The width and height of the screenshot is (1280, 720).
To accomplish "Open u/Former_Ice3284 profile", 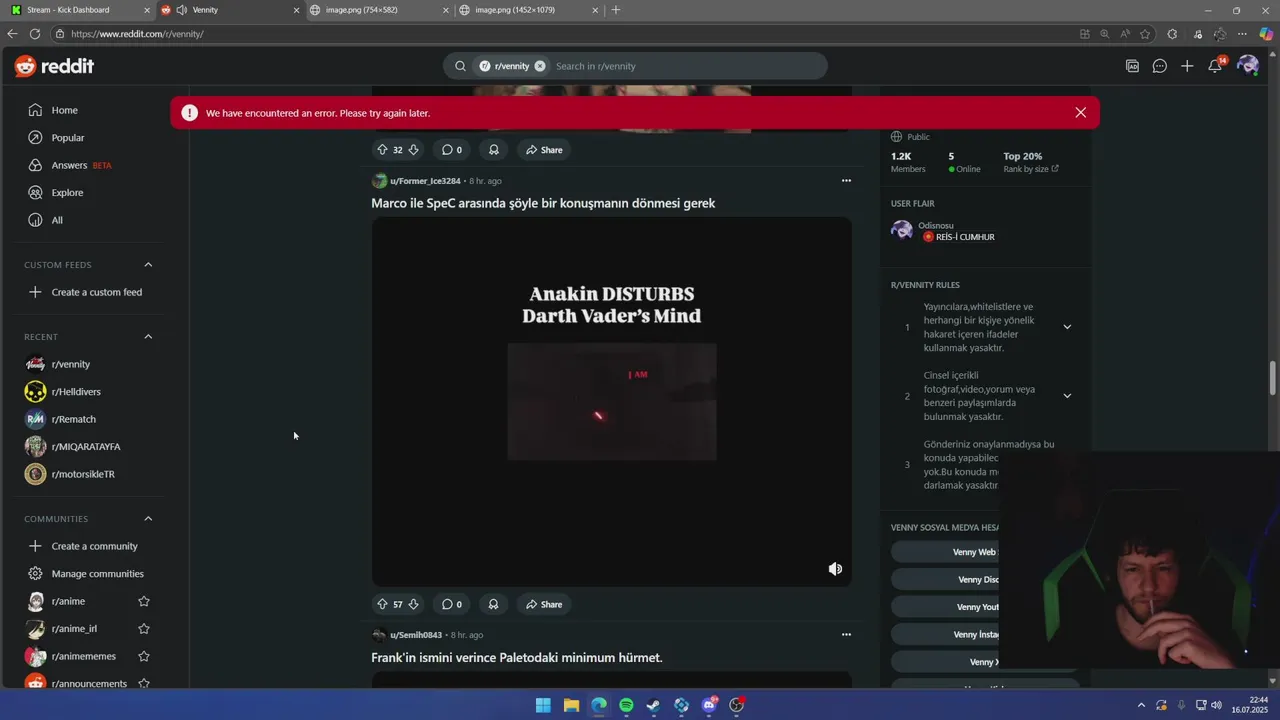I will 425,181.
